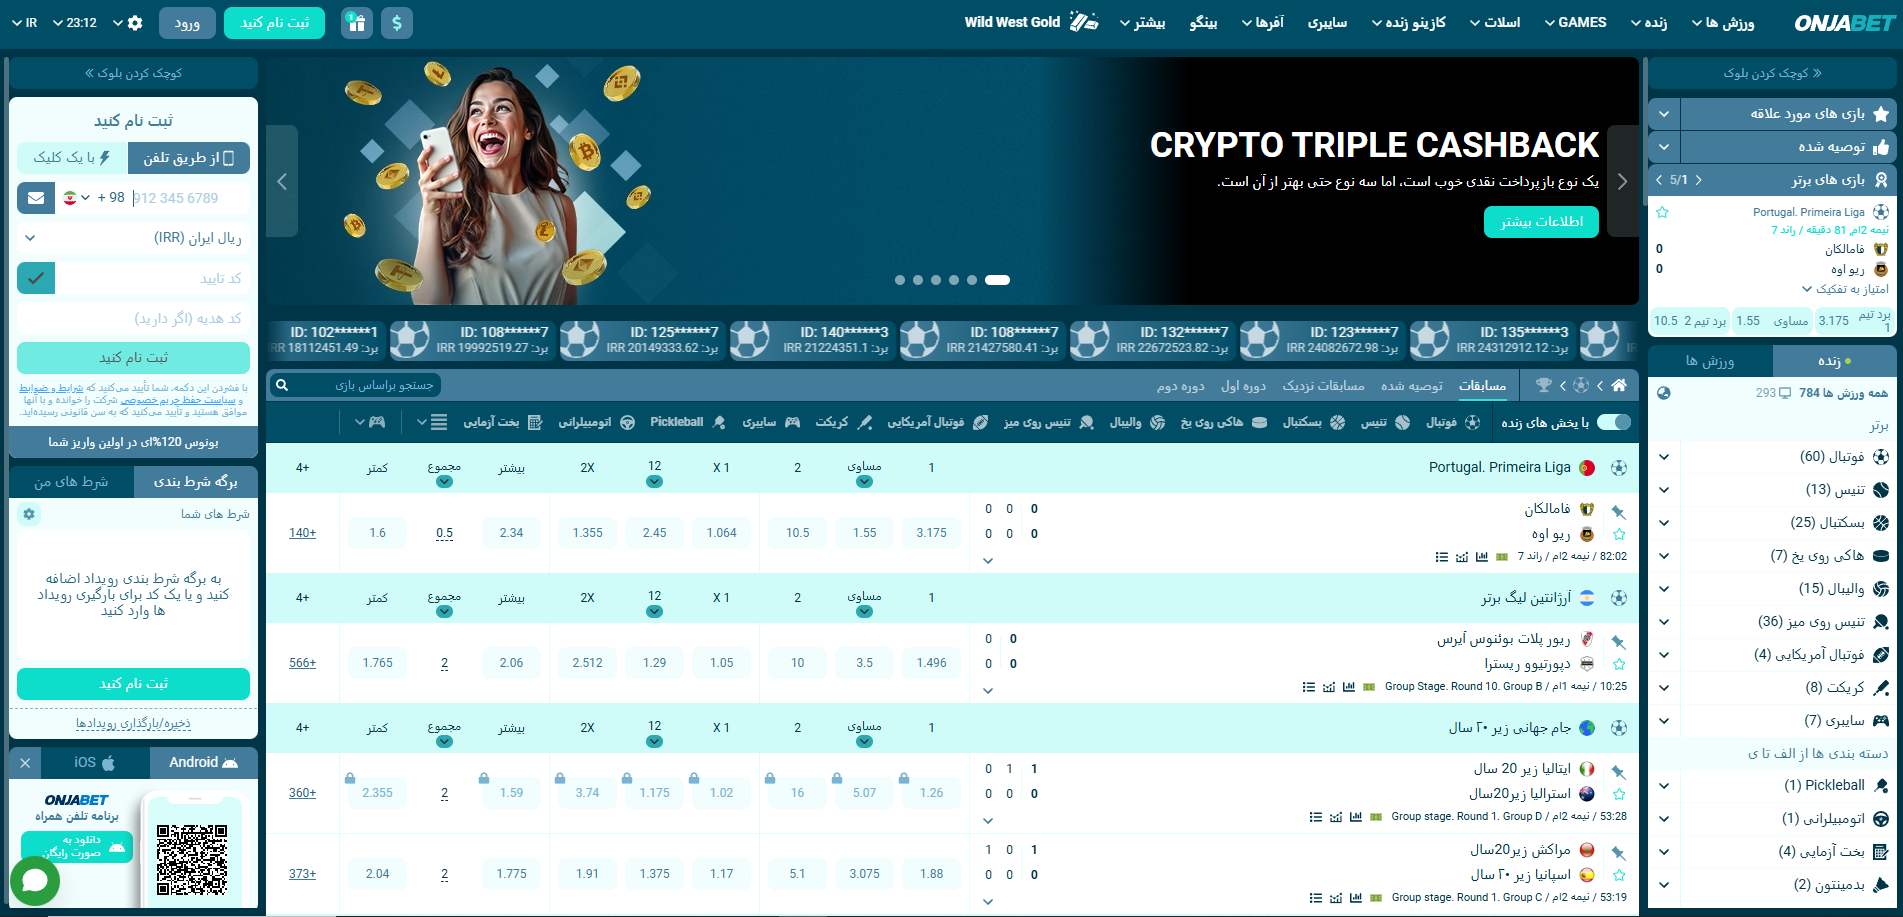
Task: Open the GAMES menu in navigation
Action: (1575, 22)
